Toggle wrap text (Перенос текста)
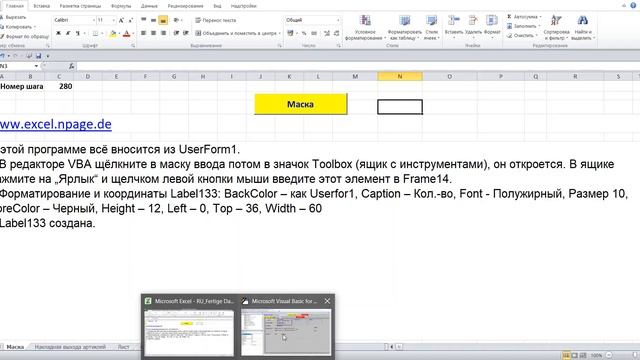The image size is (640, 360). [216, 20]
